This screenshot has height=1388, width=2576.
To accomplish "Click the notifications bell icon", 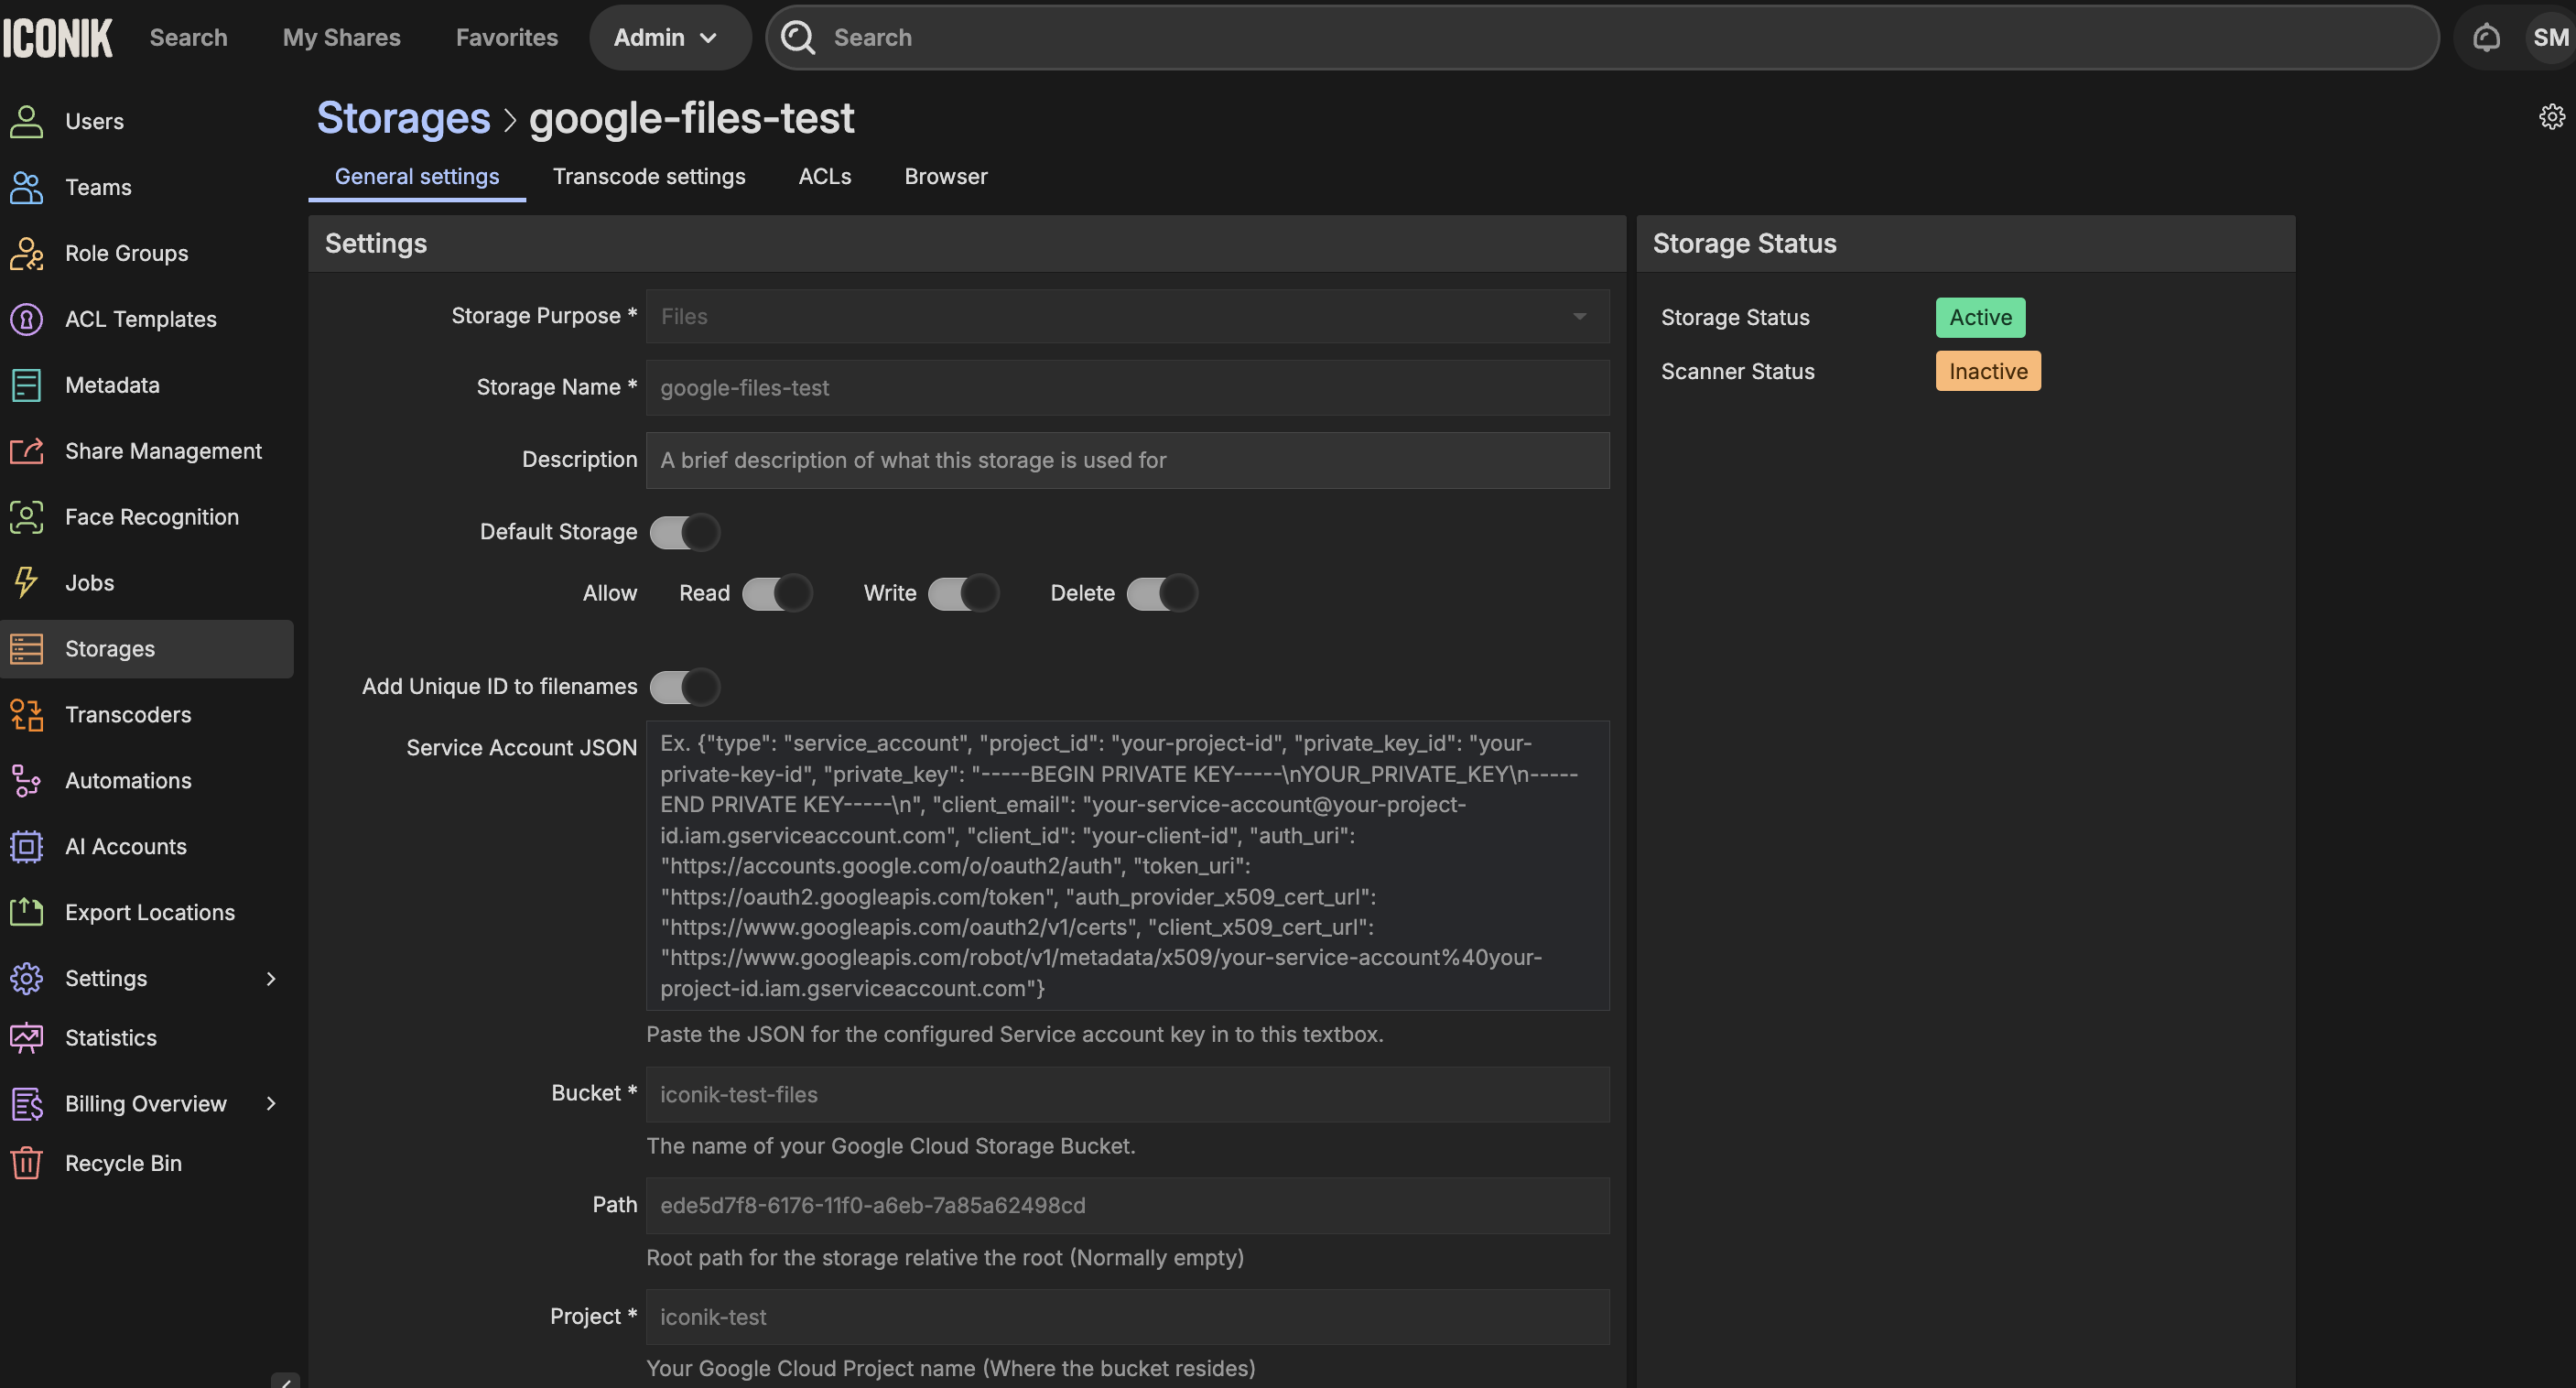I will click(x=2486, y=38).
